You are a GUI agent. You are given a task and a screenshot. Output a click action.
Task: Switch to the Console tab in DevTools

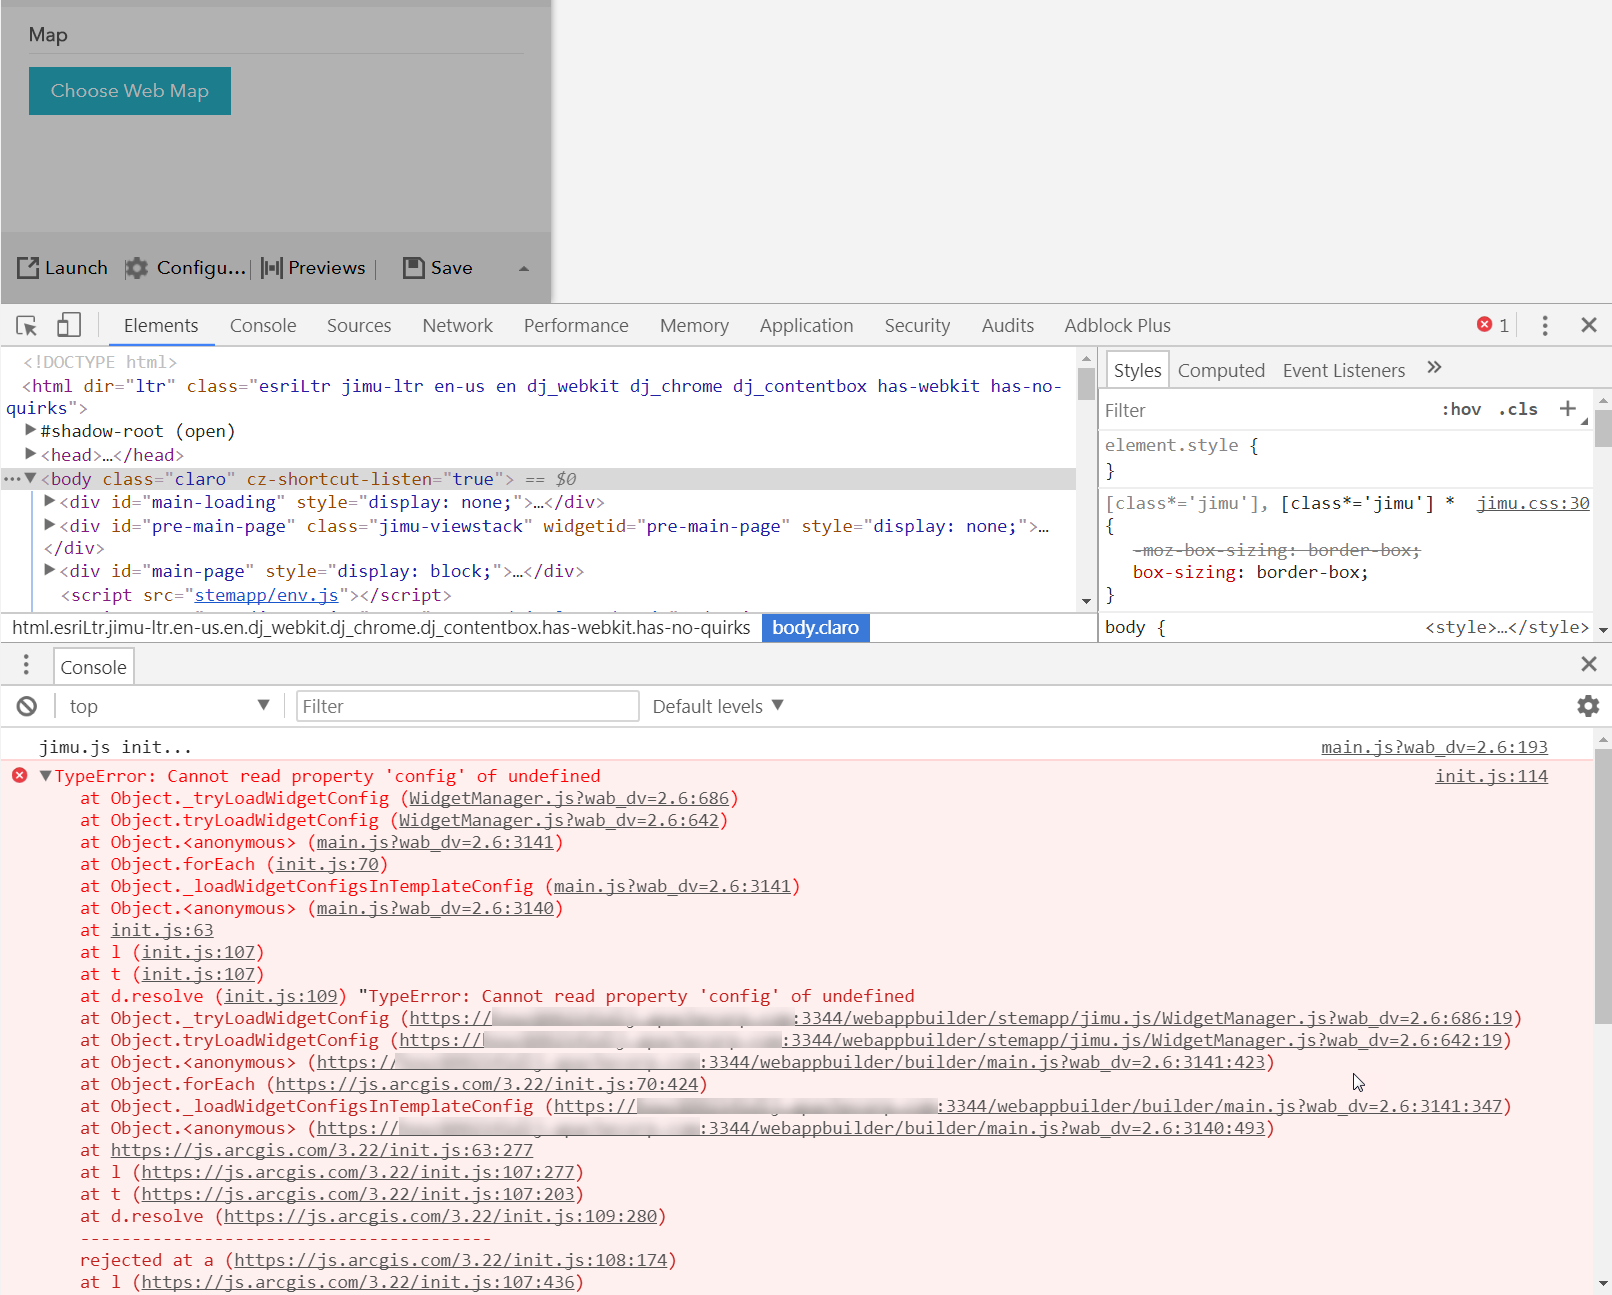(263, 326)
